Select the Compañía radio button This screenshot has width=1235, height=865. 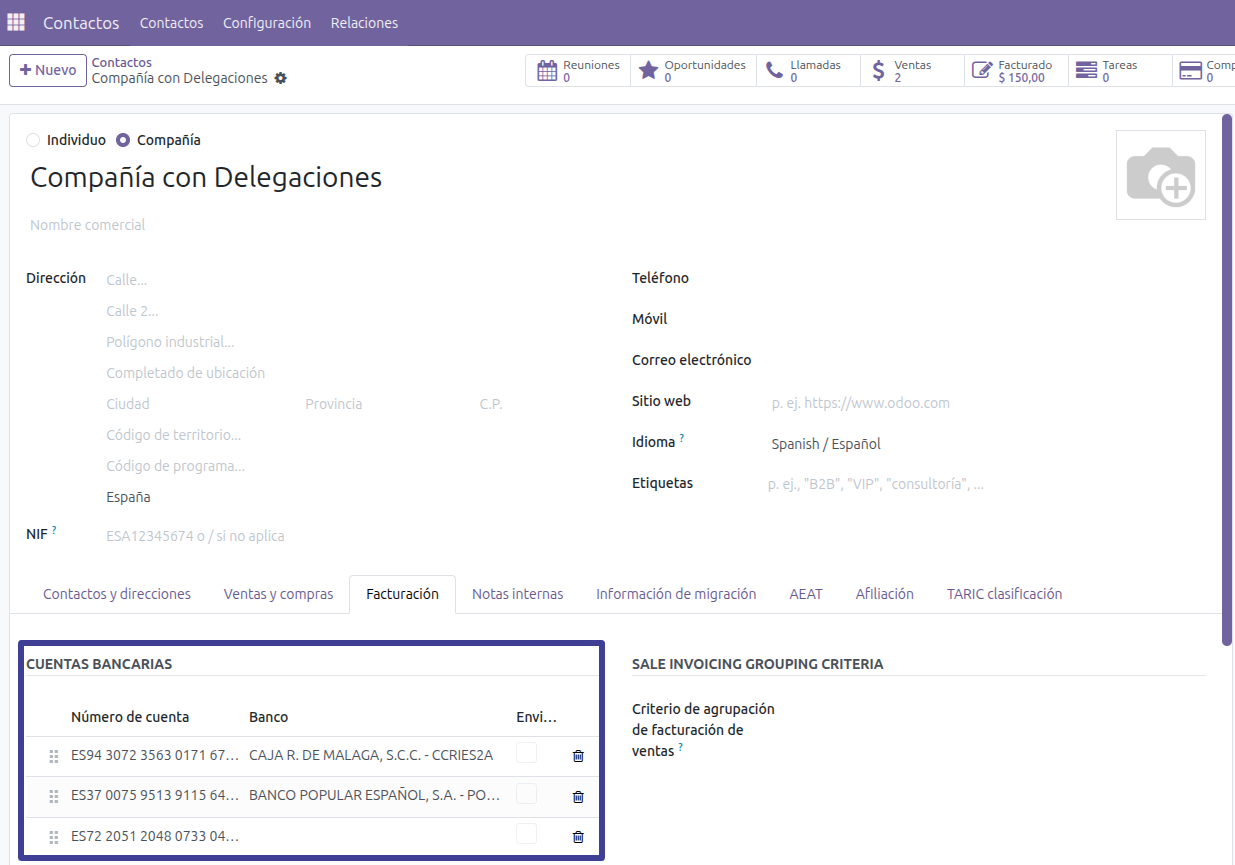tap(123, 140)
